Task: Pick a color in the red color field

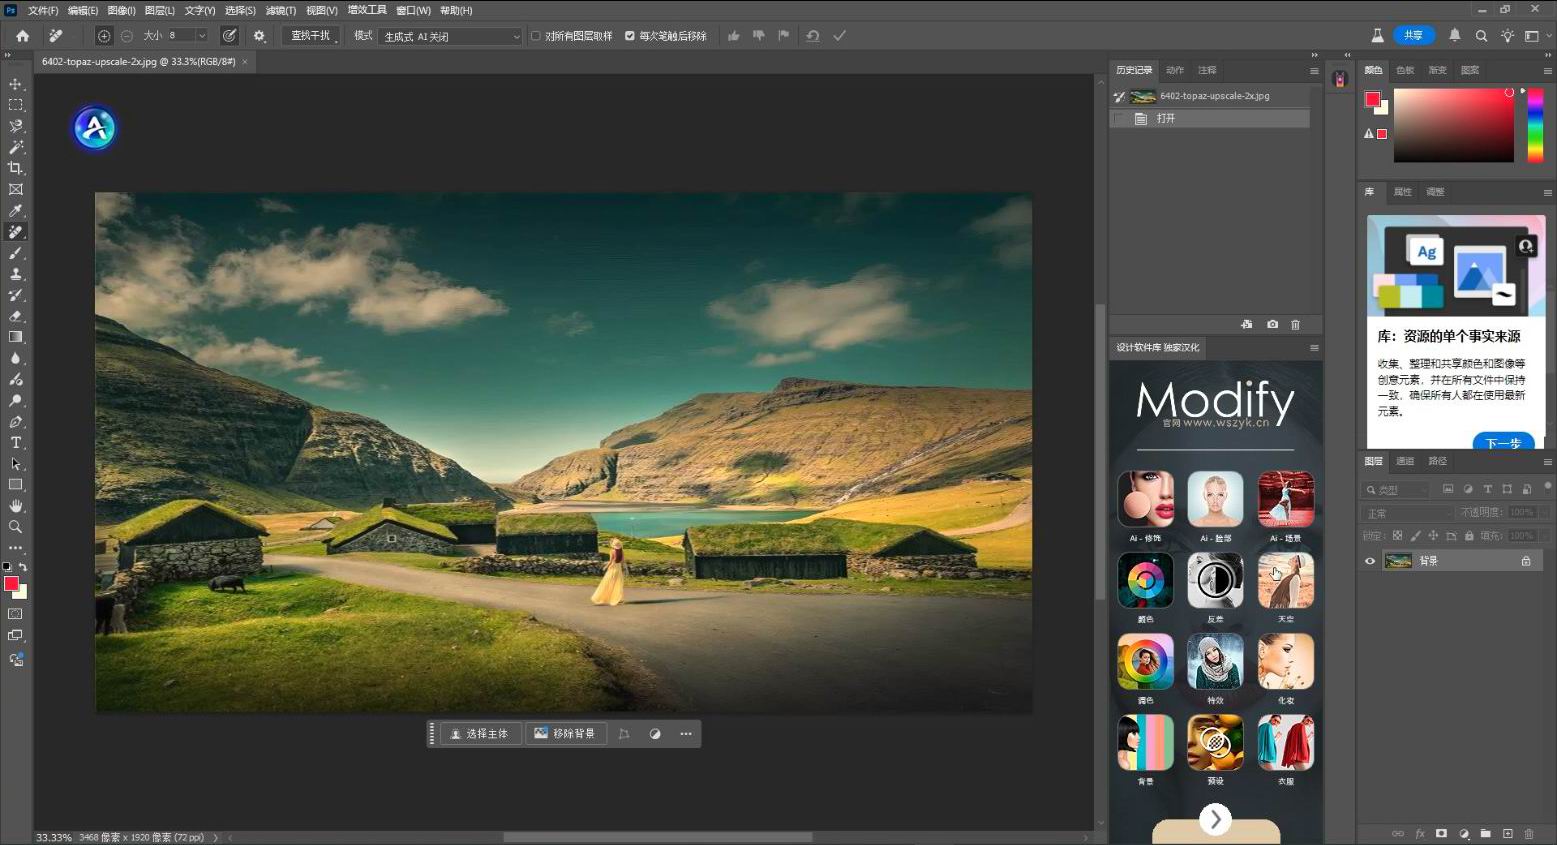Action: click(x=1454, y=125)
